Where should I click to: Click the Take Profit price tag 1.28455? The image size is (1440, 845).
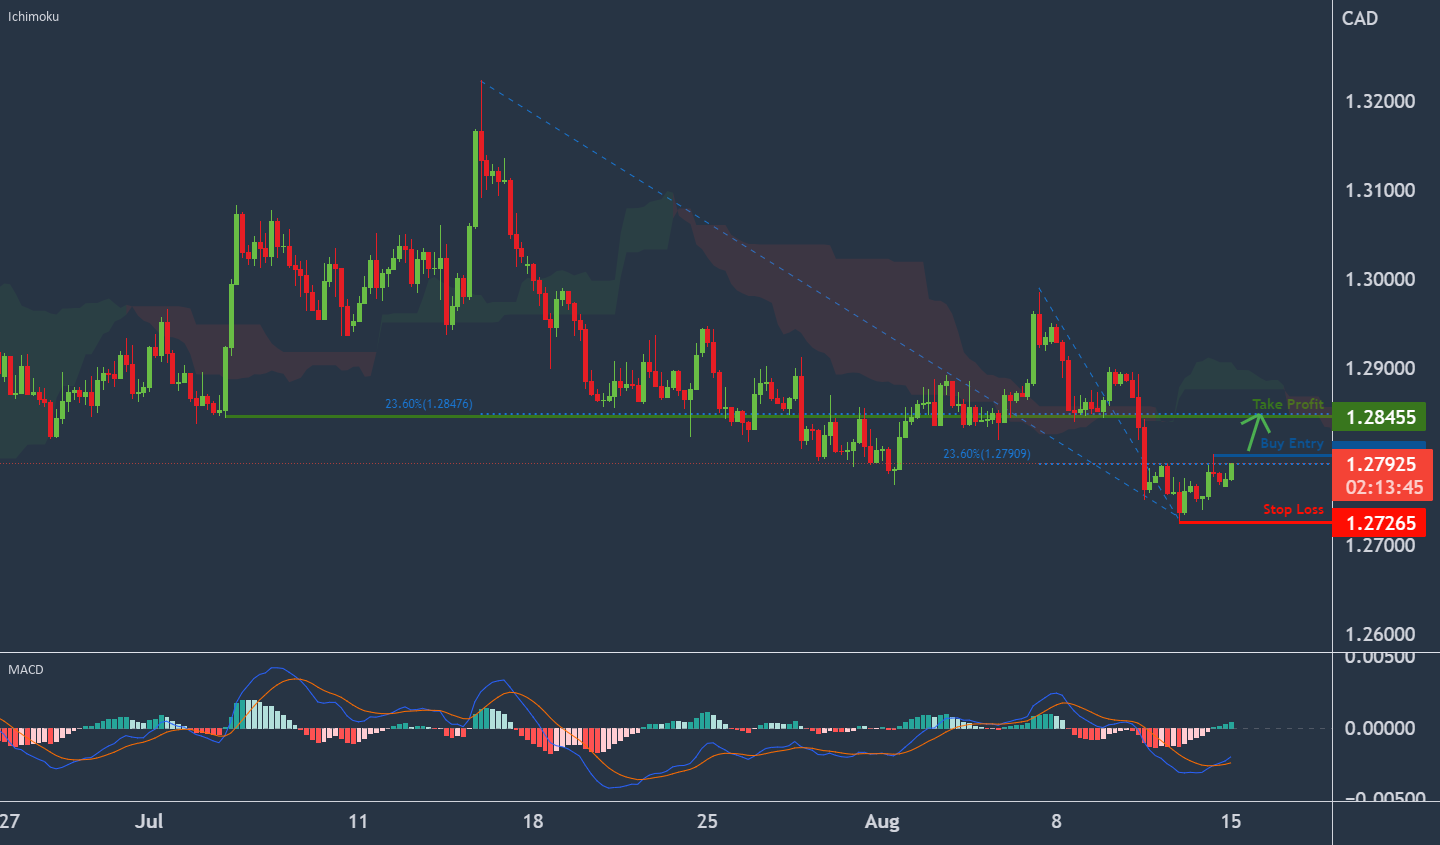coord(1380,417)
